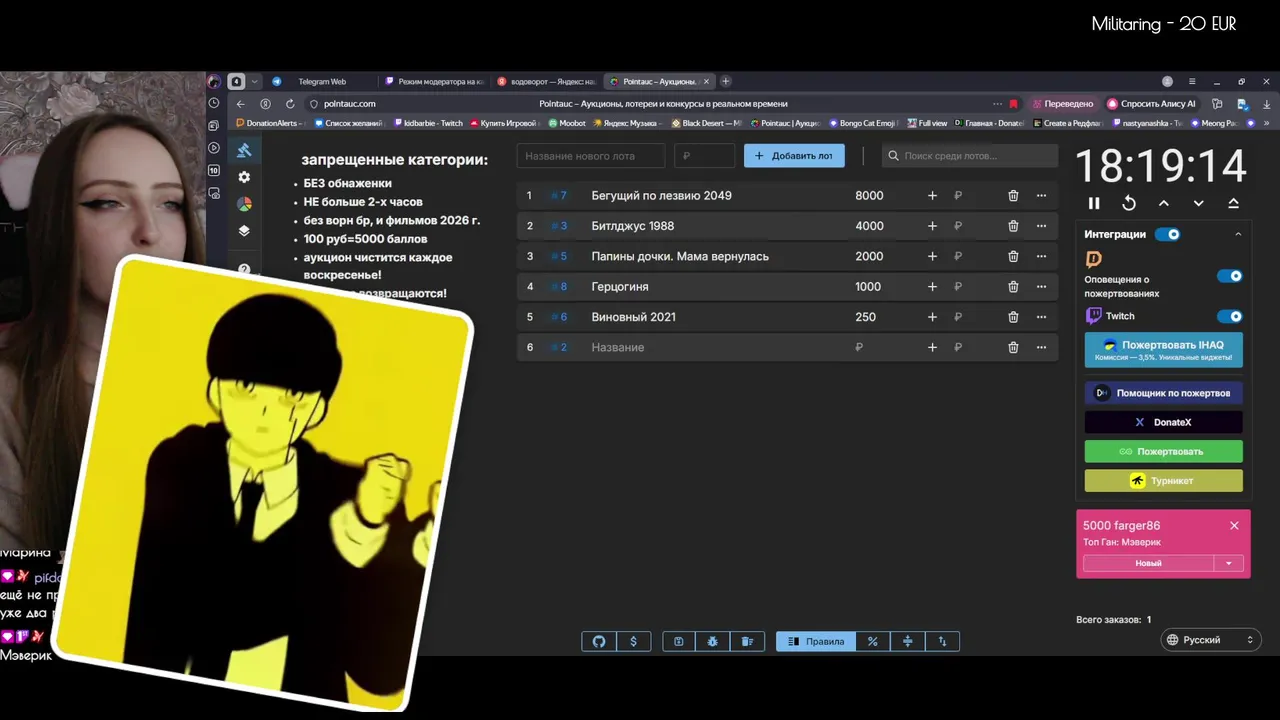The height and width of the screenshot is (720, 1280).
Task: Add amount plus for Бегущий по лезвию 2049
Action: pos(932,196)
